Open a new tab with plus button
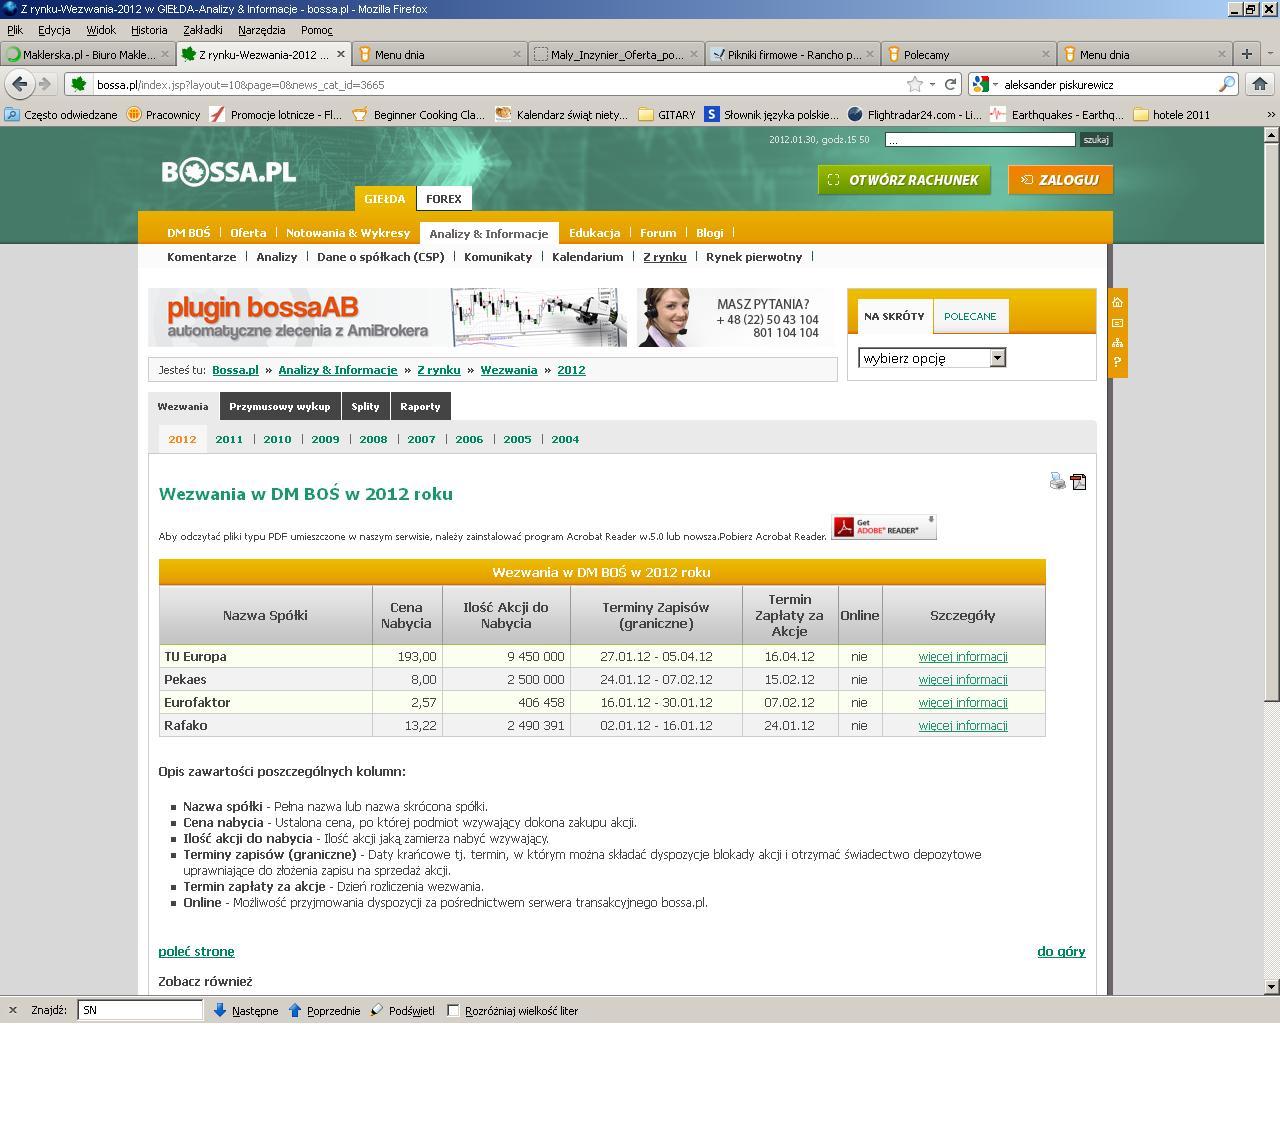This screenshot has width=1280, height=1123. (x=1247, y=54)
